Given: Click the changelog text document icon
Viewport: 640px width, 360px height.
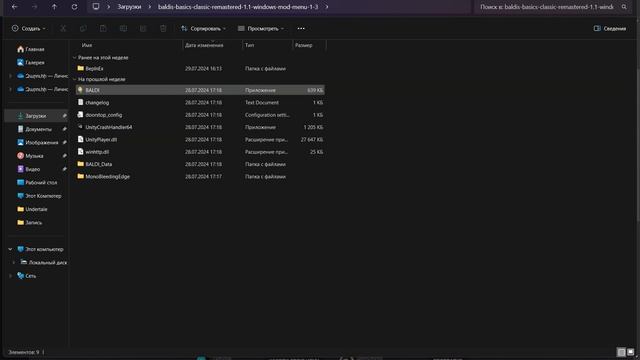Looking at the screenshot, I should [x=80, y=102].
